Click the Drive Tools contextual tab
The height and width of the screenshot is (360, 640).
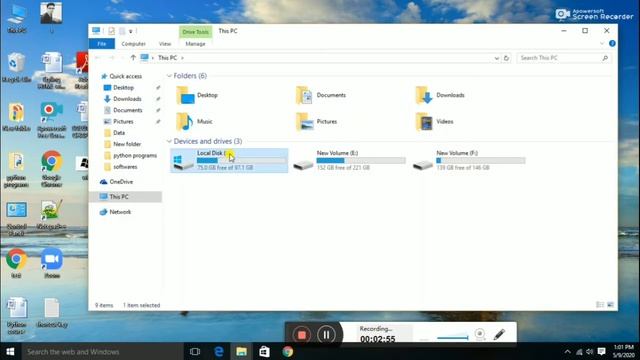(195, 32)
